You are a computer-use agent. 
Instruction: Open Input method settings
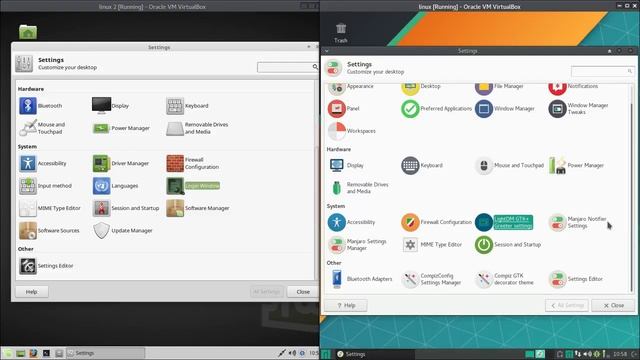(45, 186)
